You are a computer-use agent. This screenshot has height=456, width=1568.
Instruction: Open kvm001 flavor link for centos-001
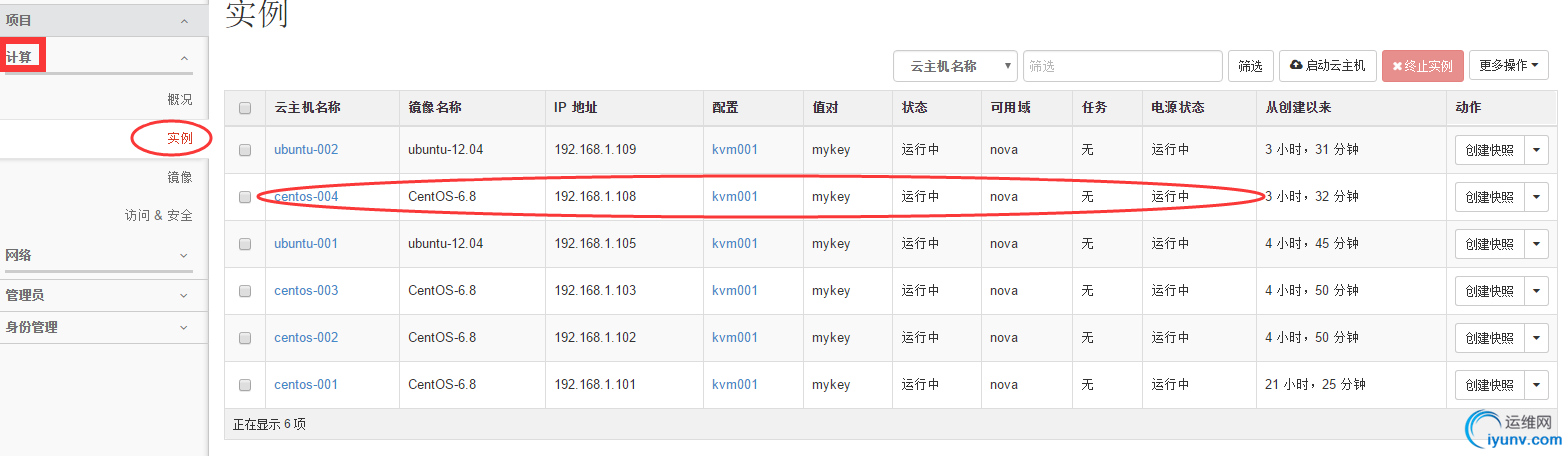coord(735,385)
